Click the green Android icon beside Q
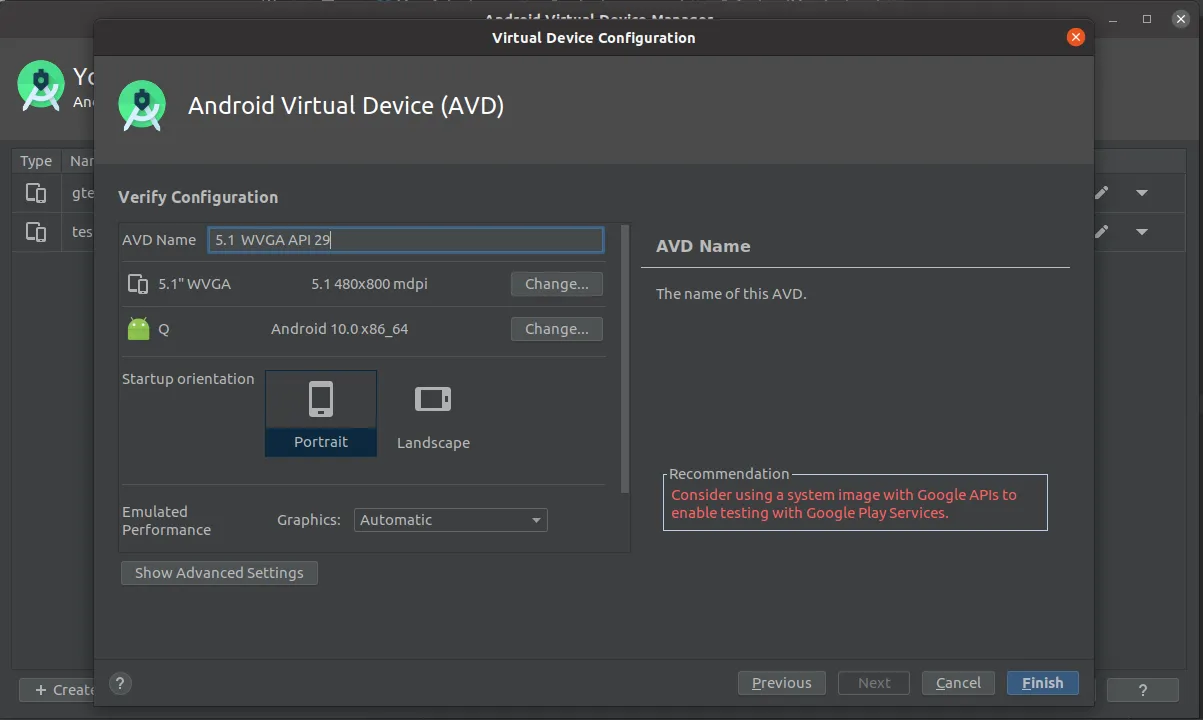 [x=138, y=328]
